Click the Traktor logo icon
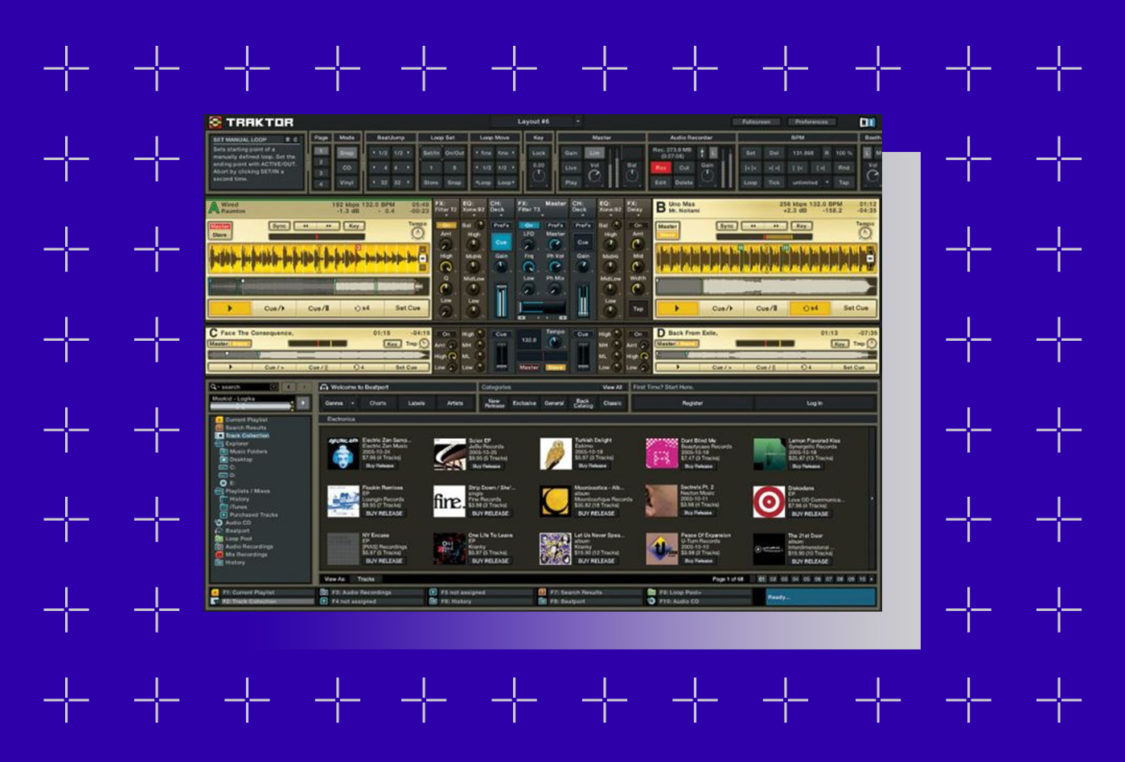 click(x=216, y=121)
